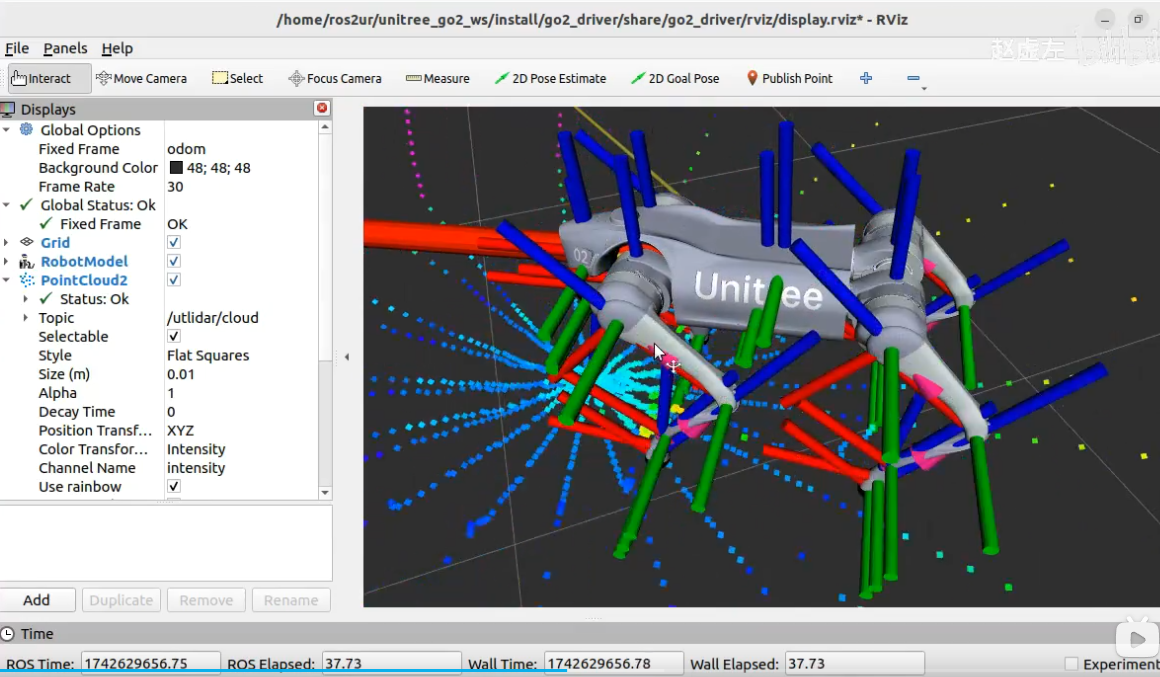The width and height of the screenshot is (1160, 677).
Task: Click the Global Options gear icon
Action: click(27, 129)
